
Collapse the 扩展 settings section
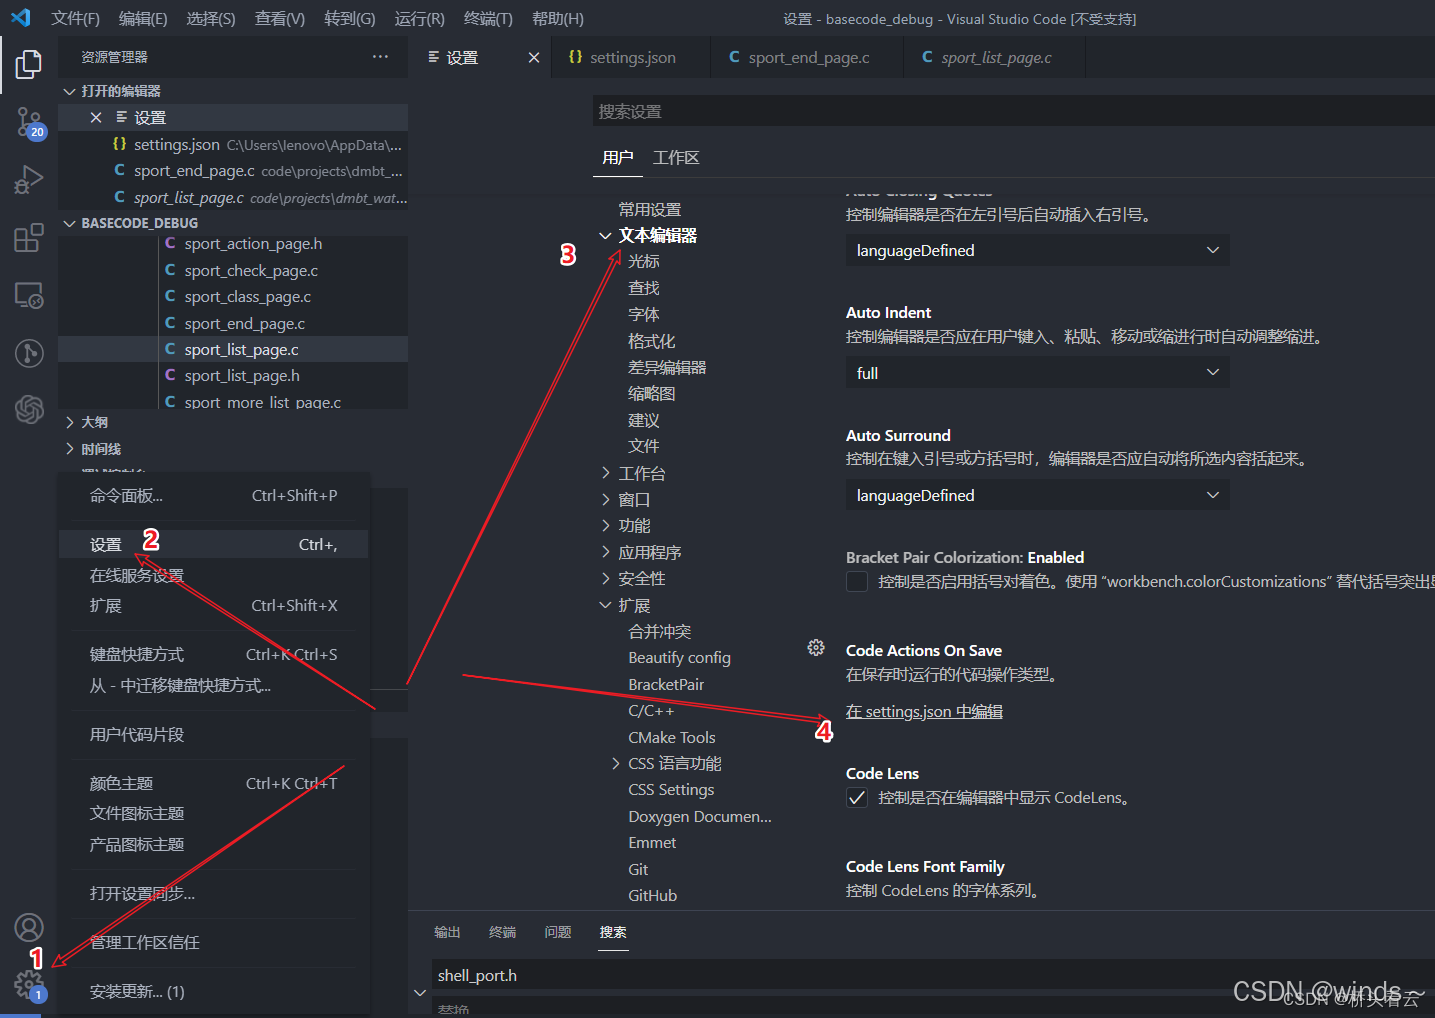[x=605, y=605]
